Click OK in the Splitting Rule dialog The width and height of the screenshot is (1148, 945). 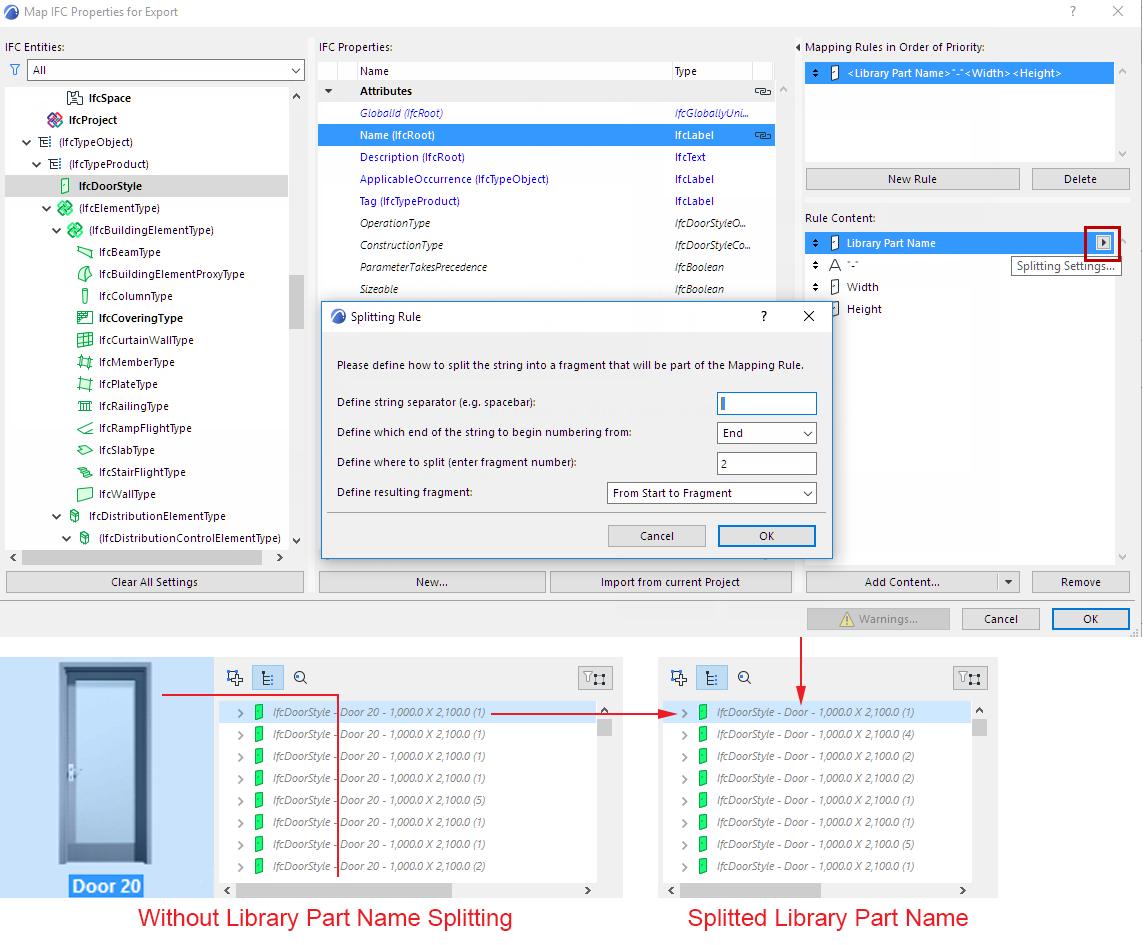[x=767, y=536]
